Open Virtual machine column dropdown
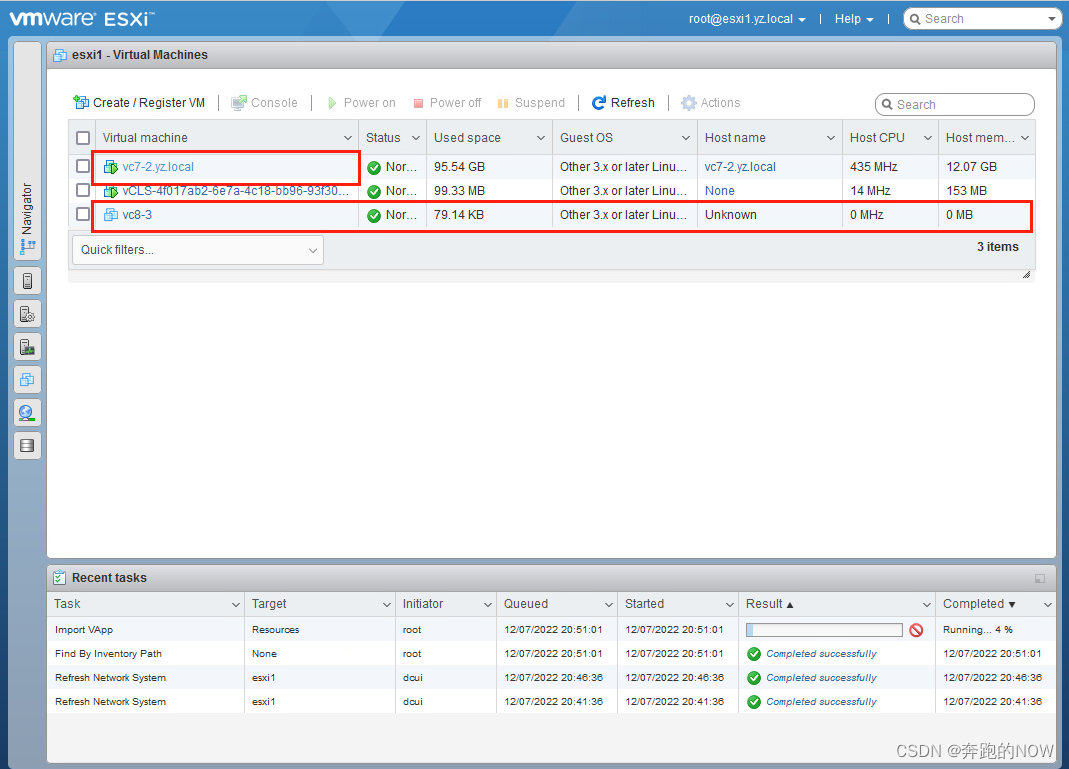Viewport: 1069px width, 769px height. 348,138
